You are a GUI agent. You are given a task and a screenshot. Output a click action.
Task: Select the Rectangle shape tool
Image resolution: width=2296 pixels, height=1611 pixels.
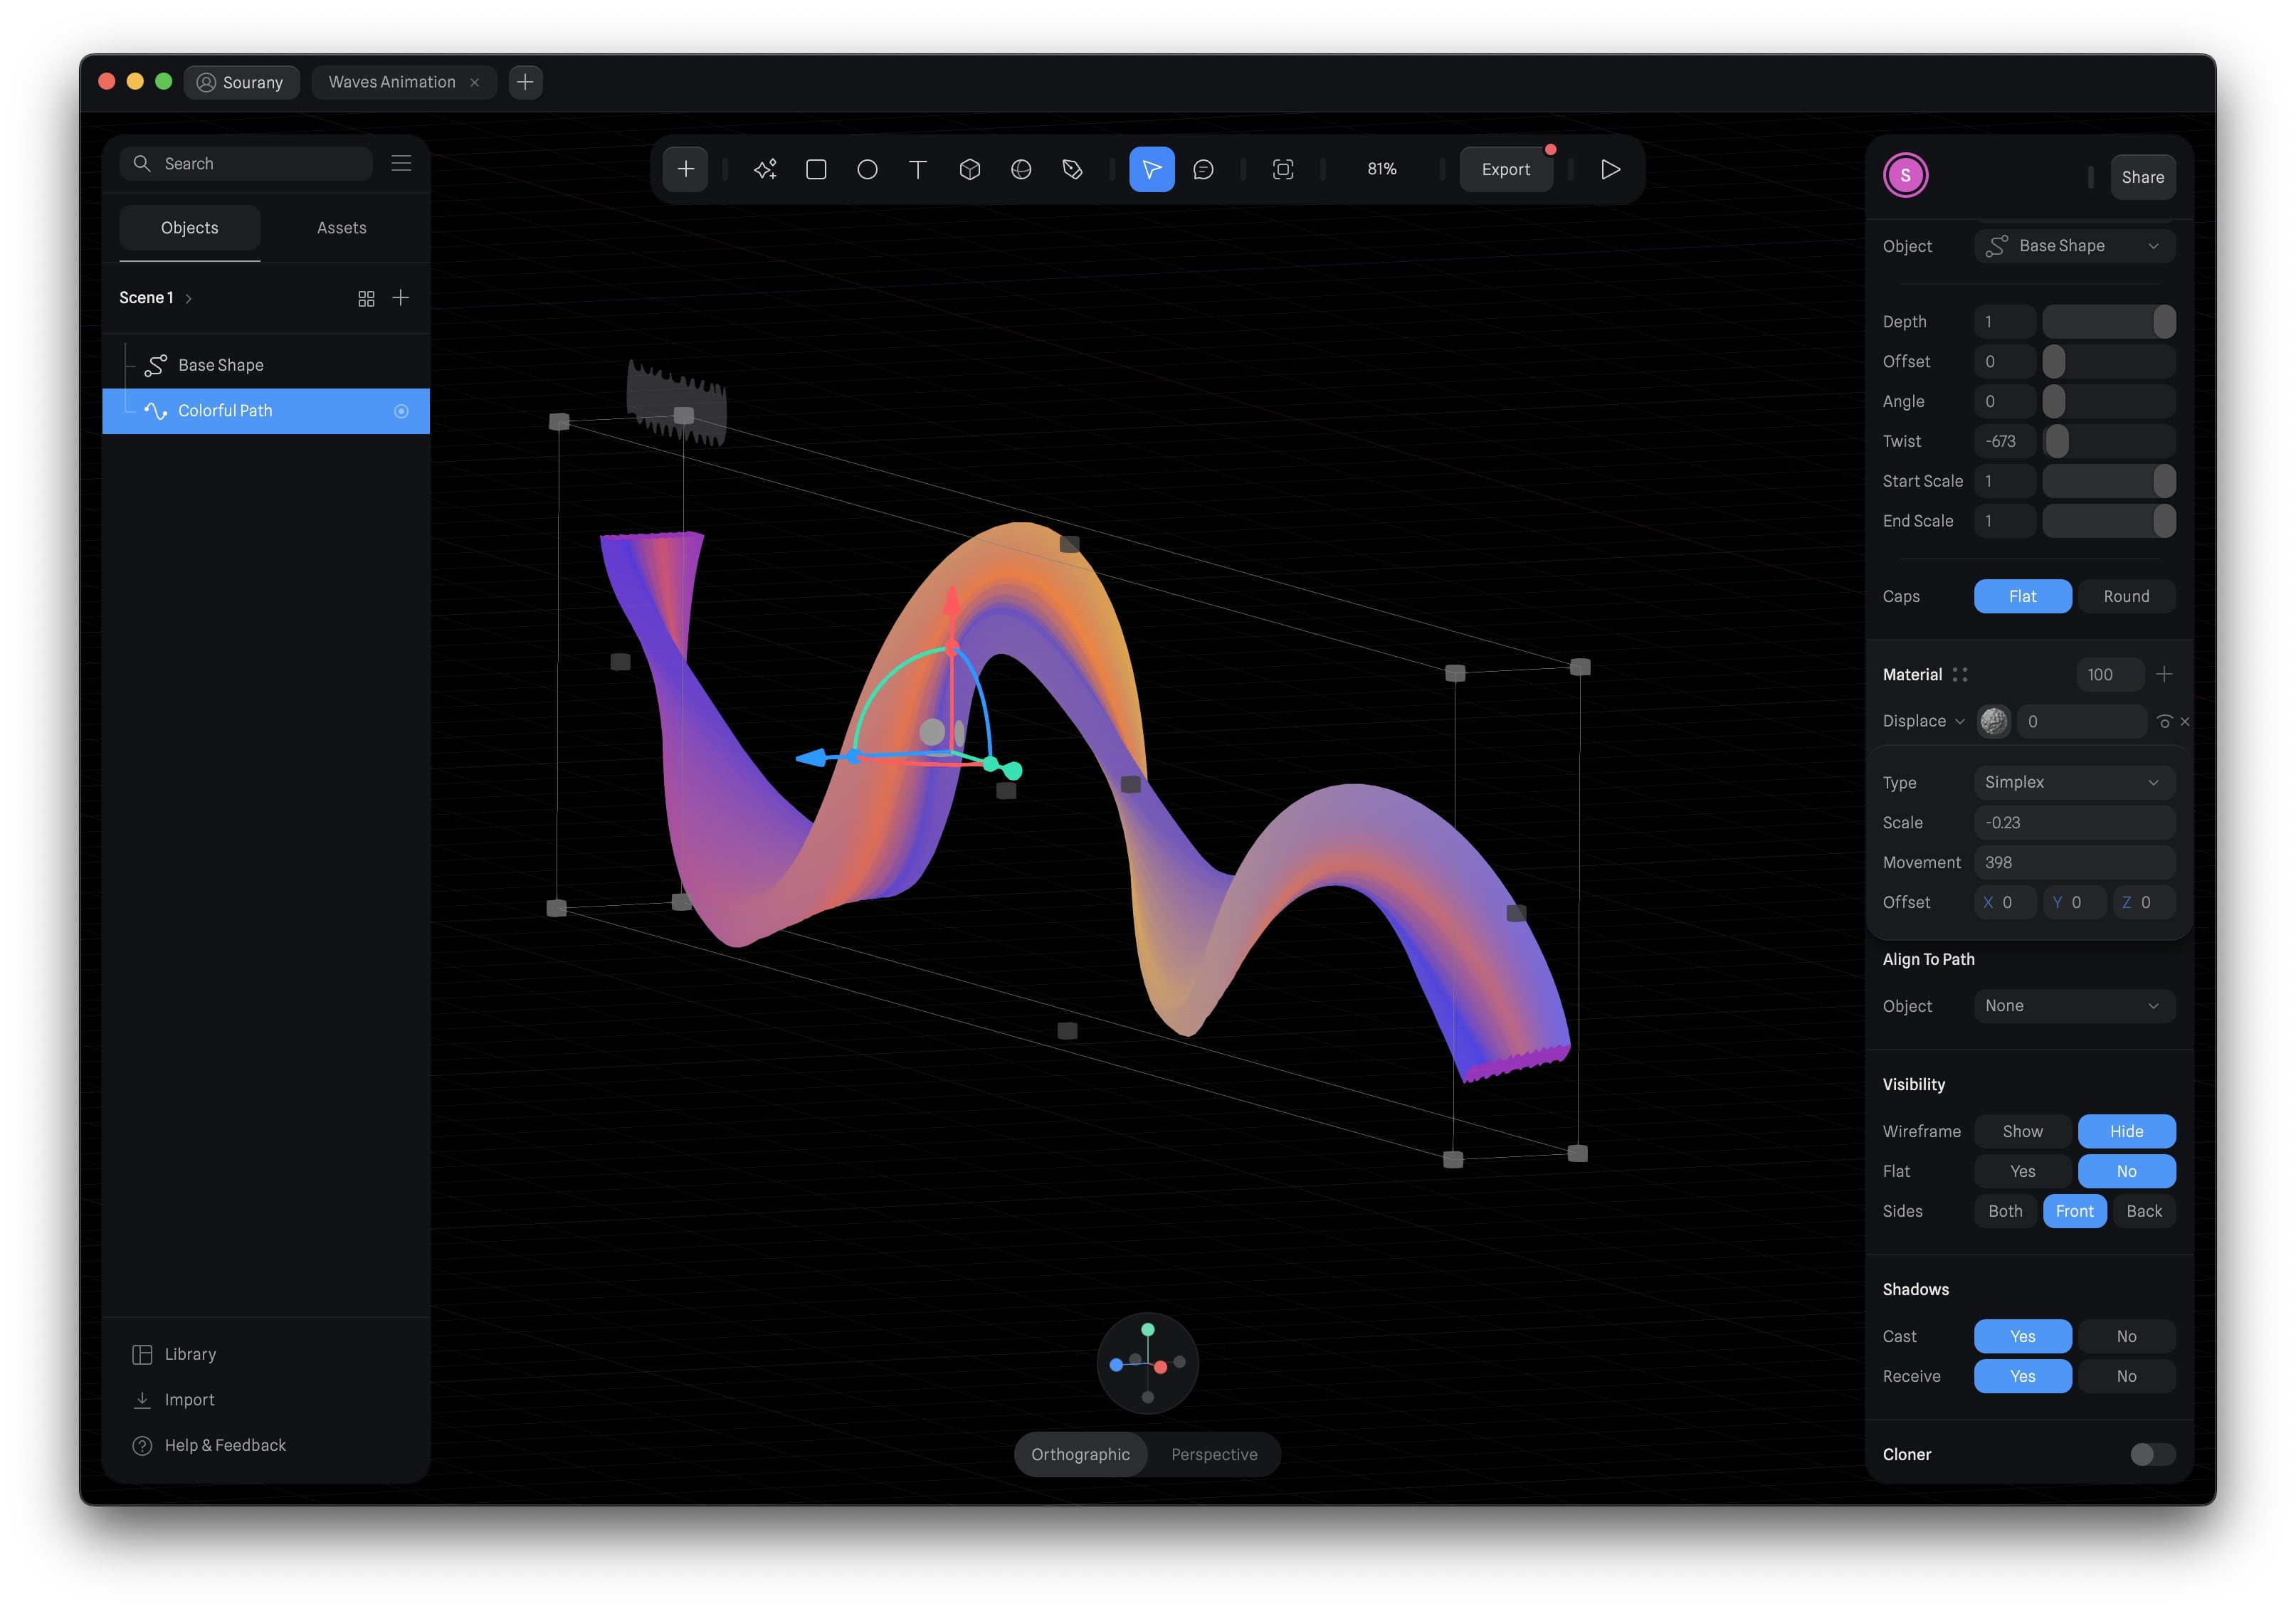(x=816, y=169)
